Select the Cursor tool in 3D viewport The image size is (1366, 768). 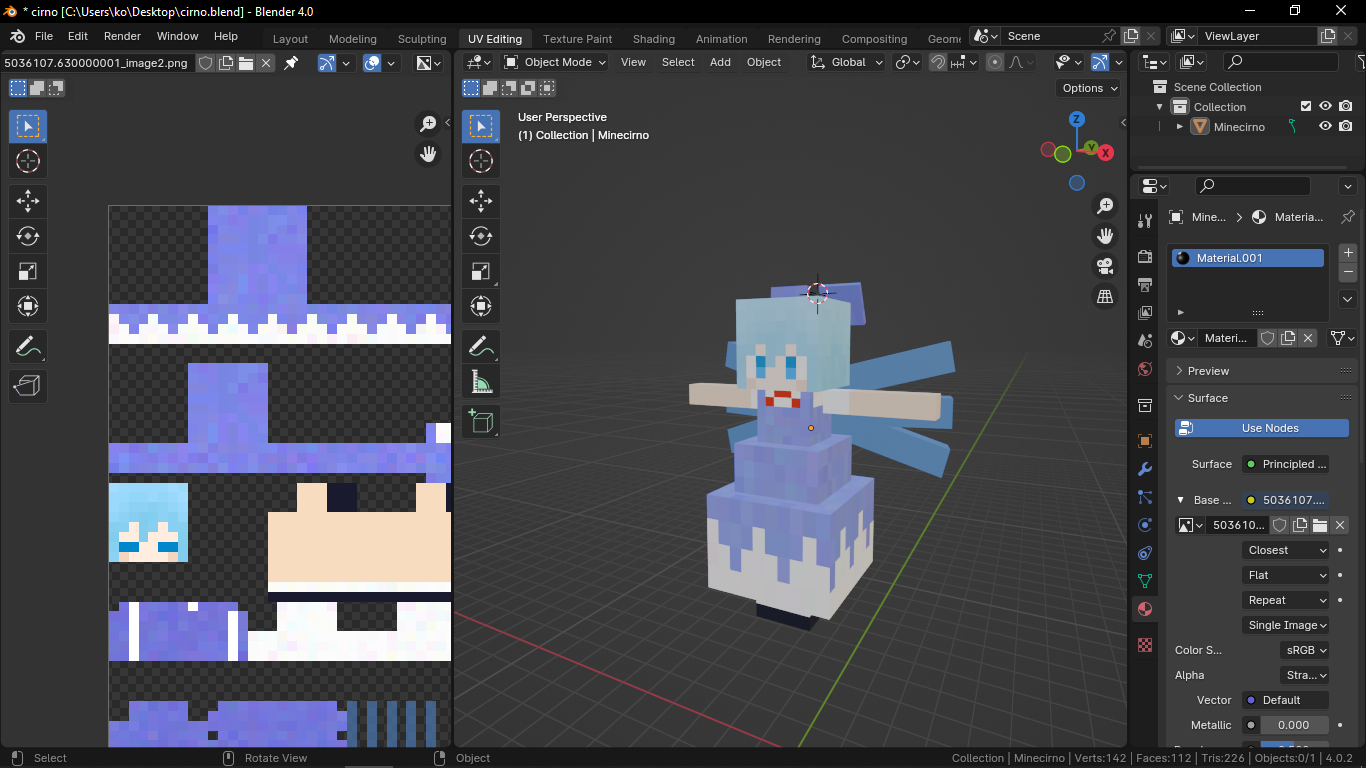[x=481, y=161]
